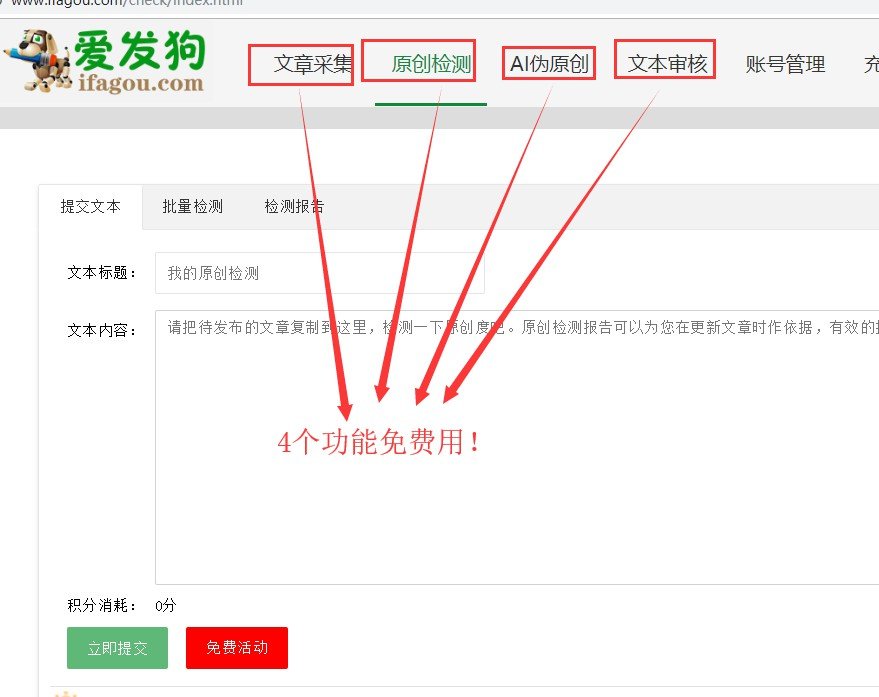Switch to the 批量检测 tab
879x697 pixels.
coord(192,207)
